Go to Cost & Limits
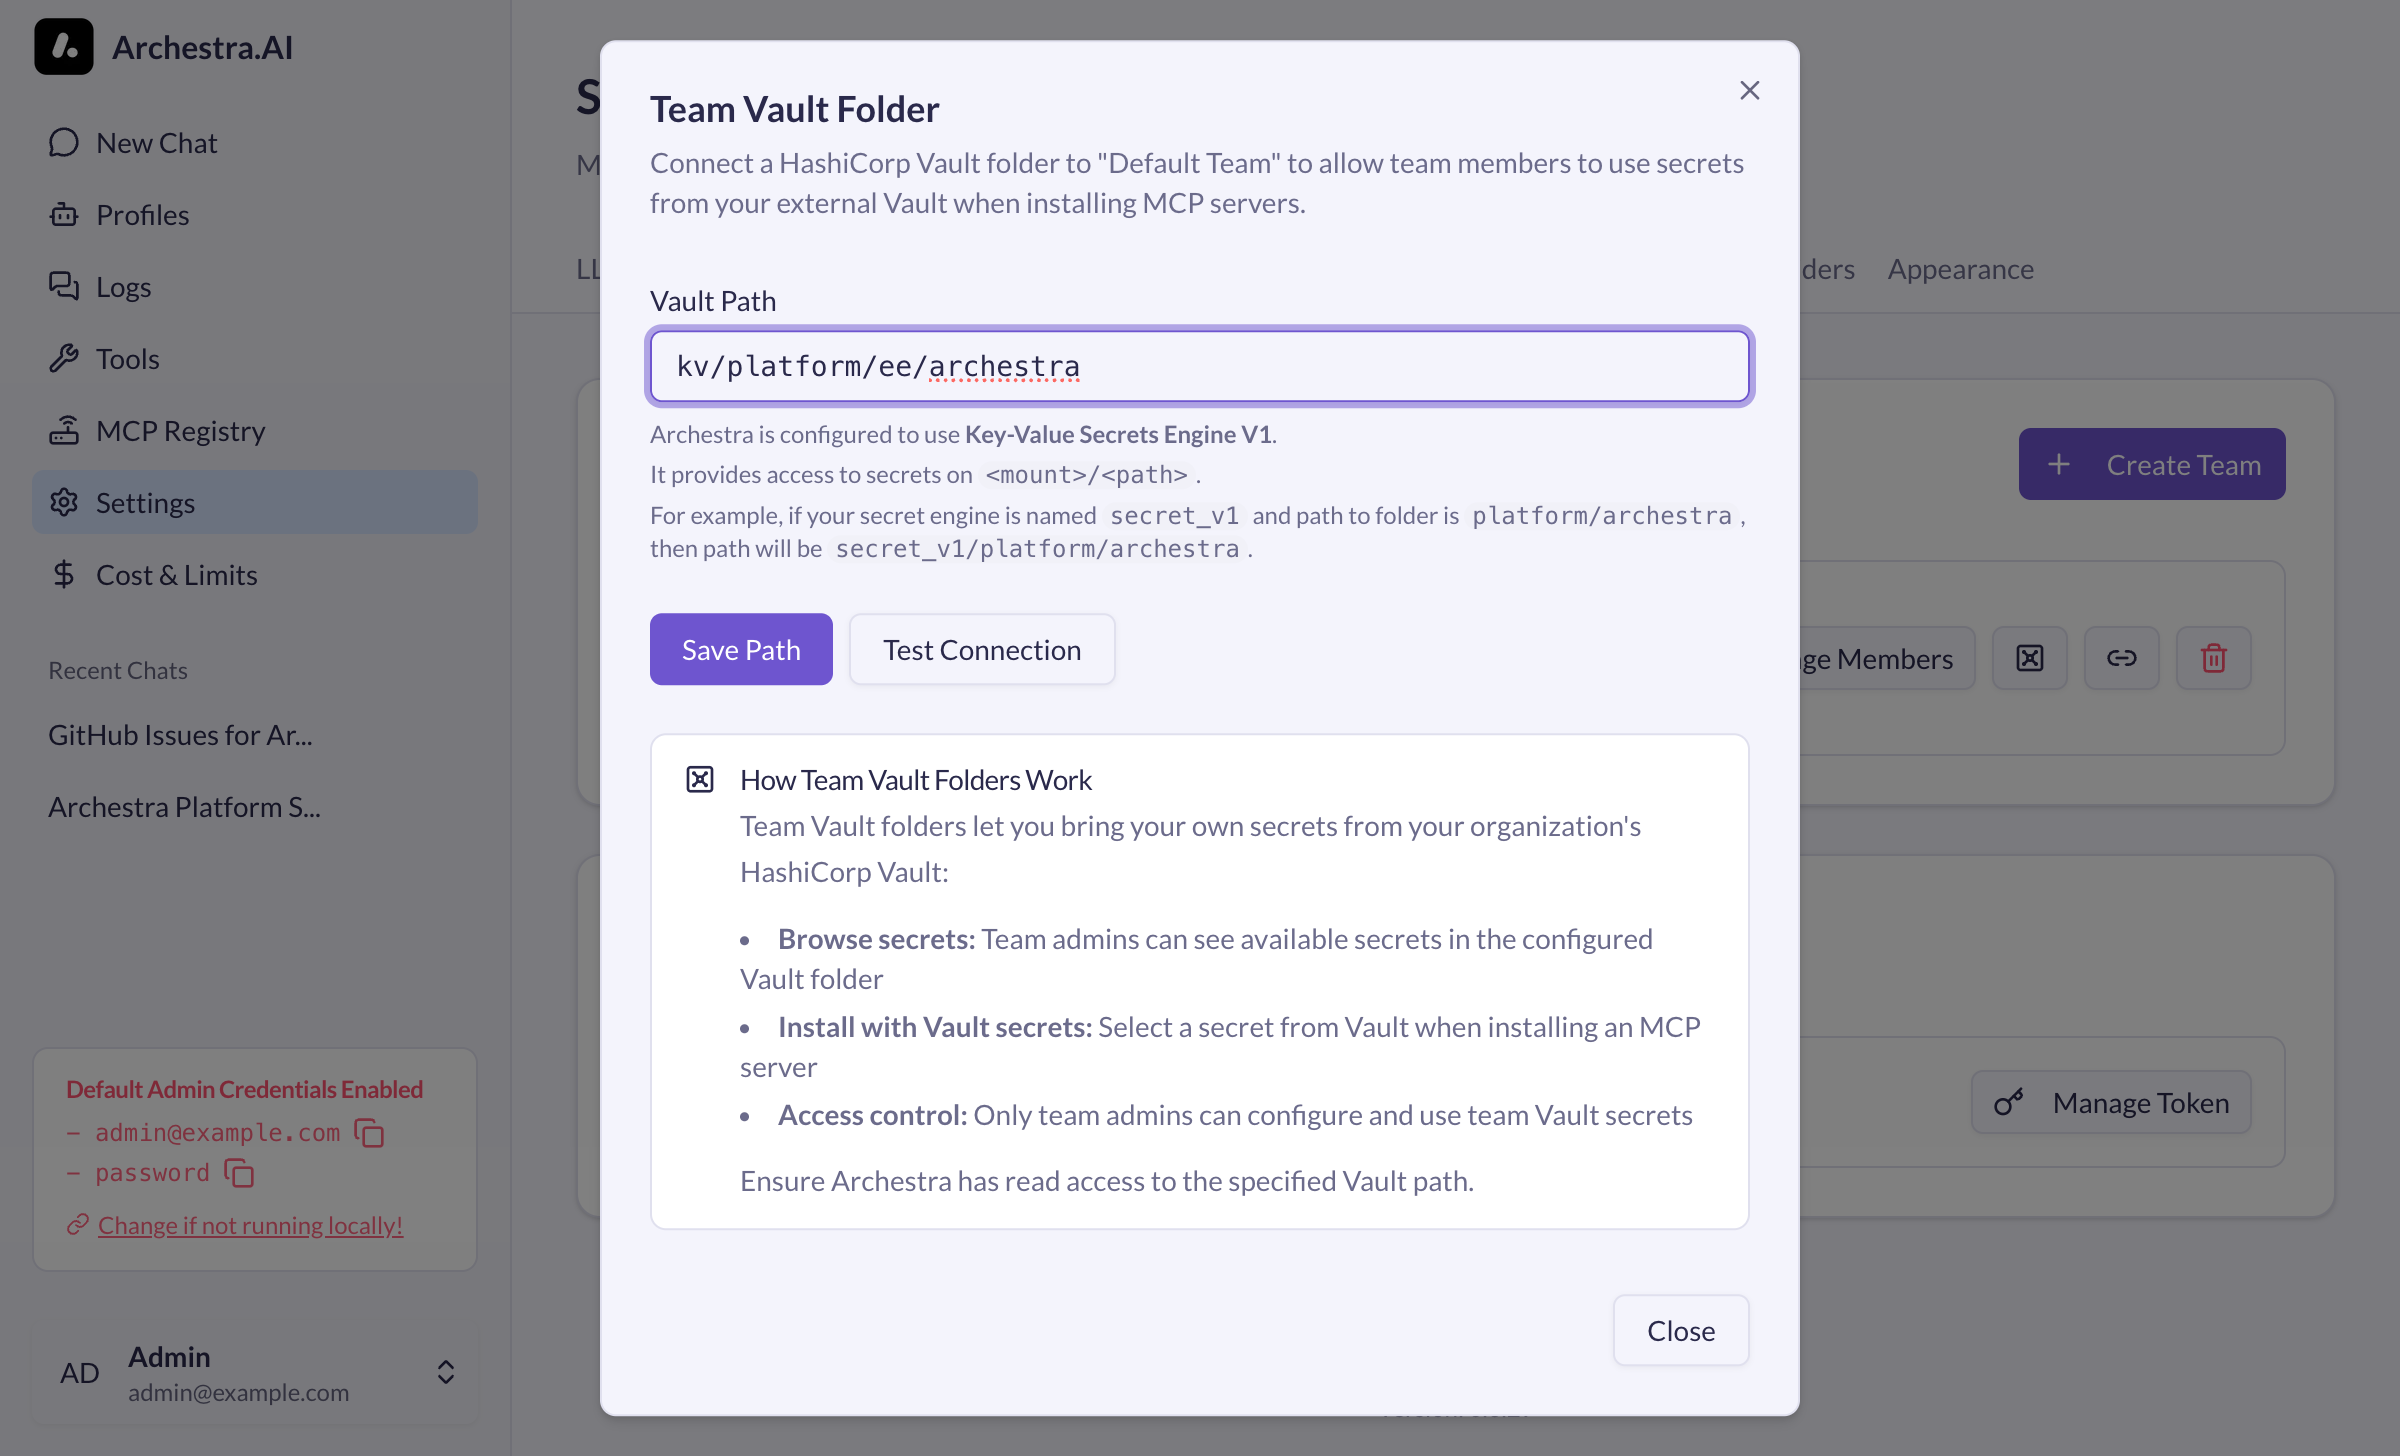2400x1456 pixels. tap(176, 575)
